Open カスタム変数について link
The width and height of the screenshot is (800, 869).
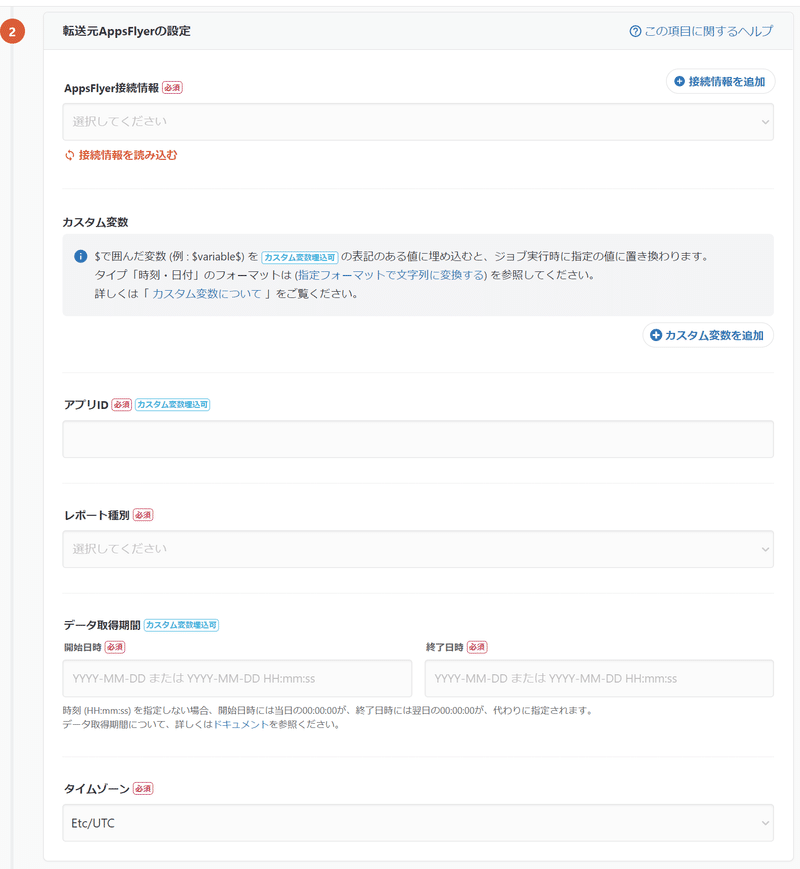point(207,294)
